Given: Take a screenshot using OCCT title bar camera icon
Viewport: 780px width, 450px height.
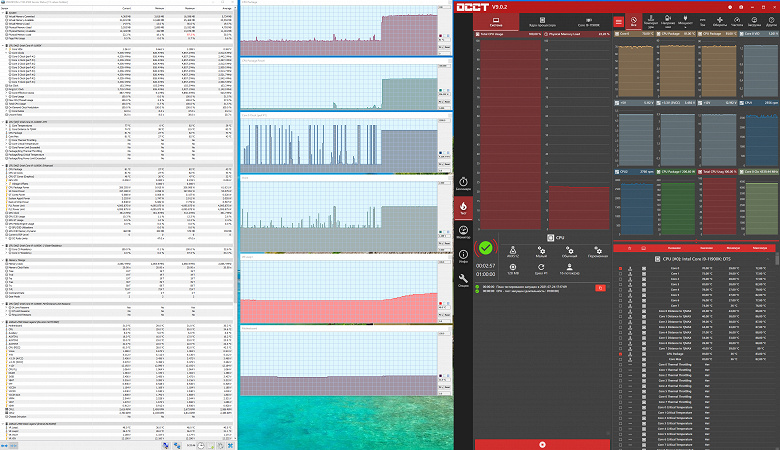Looking at the screenshot, I should click(x=741, y=7).
